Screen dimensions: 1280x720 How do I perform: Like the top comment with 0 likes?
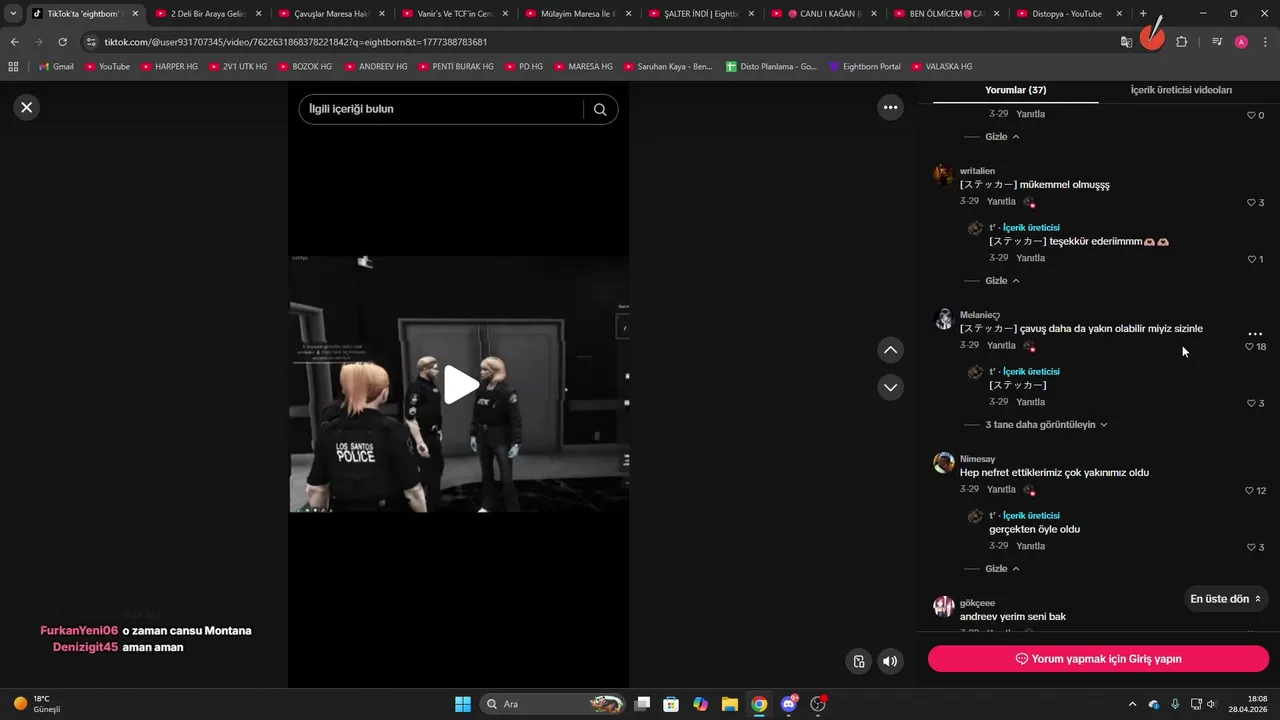[x=1250, y=116]
